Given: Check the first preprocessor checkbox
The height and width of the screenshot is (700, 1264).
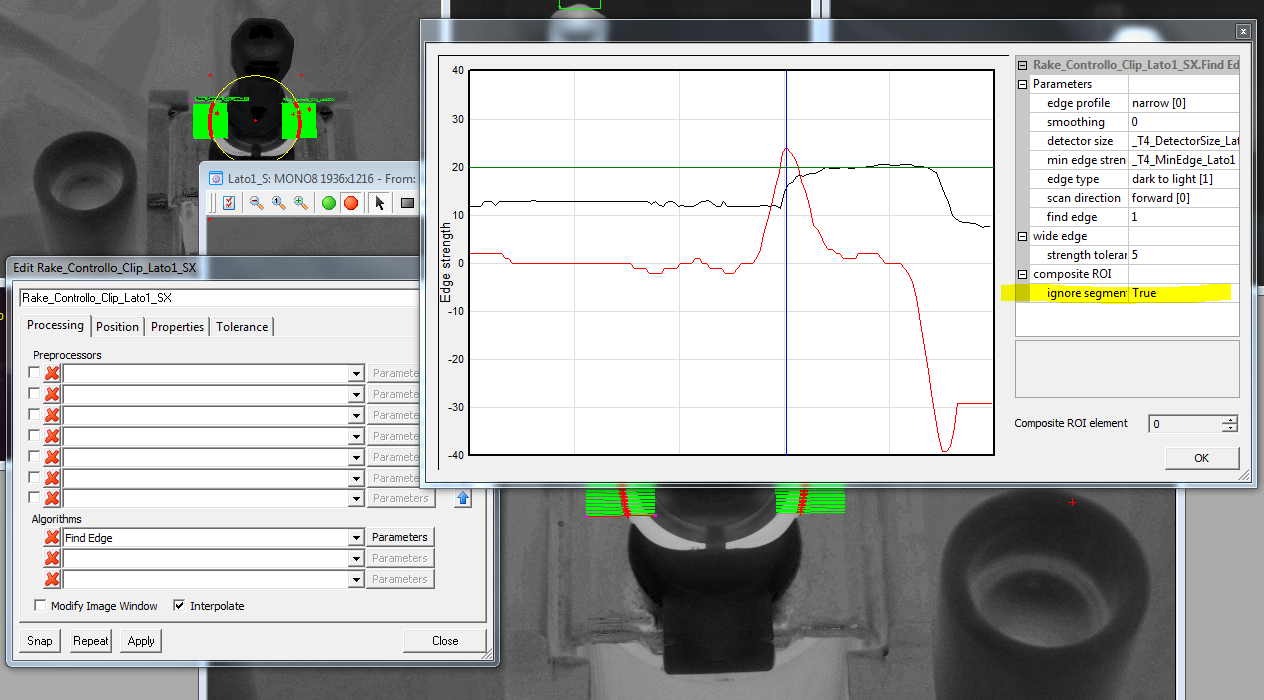Looking at the screenshot, I should tap(34, 373).
